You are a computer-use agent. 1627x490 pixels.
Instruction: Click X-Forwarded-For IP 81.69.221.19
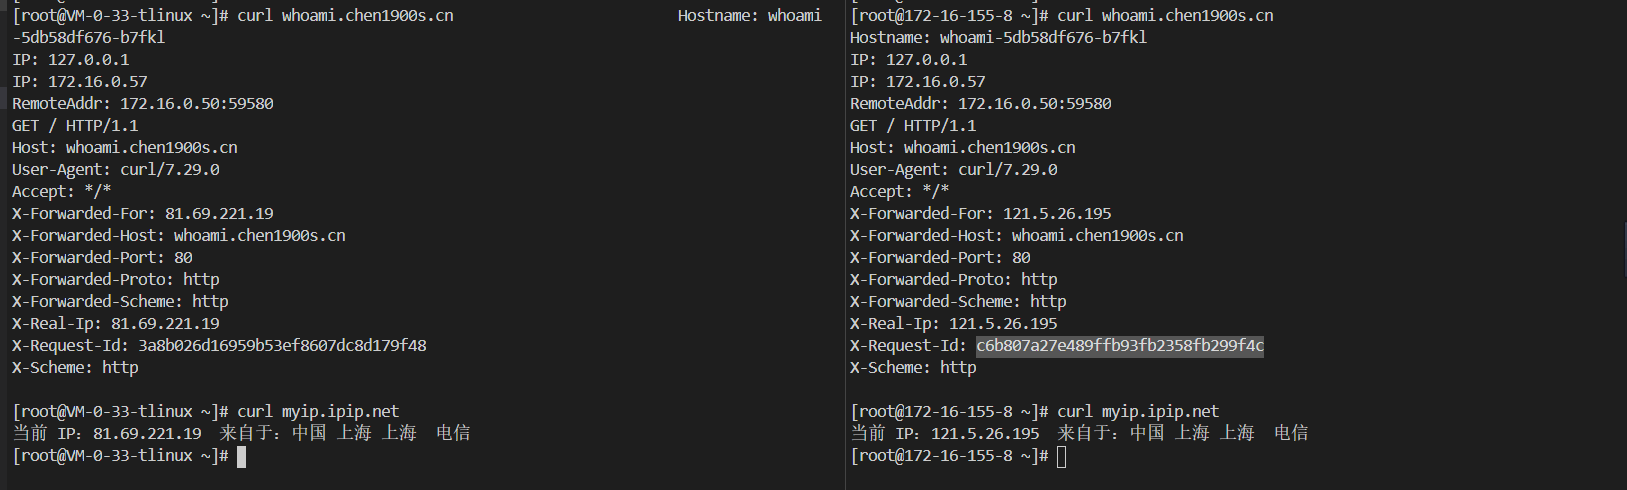pyautogui.click(x=219, y=214)
